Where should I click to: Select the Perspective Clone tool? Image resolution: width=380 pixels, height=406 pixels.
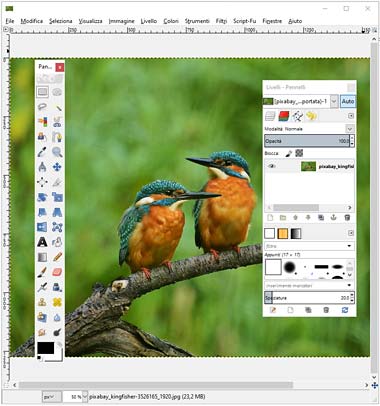tap(42, 317)
